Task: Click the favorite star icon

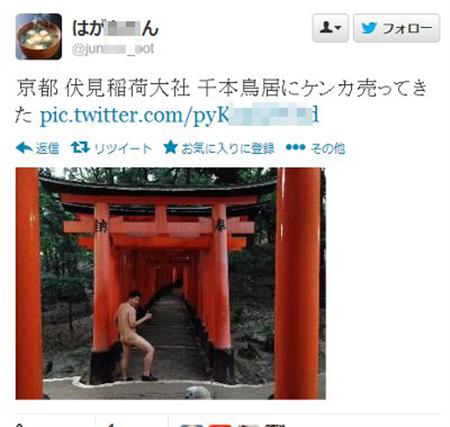Action: 171,147
